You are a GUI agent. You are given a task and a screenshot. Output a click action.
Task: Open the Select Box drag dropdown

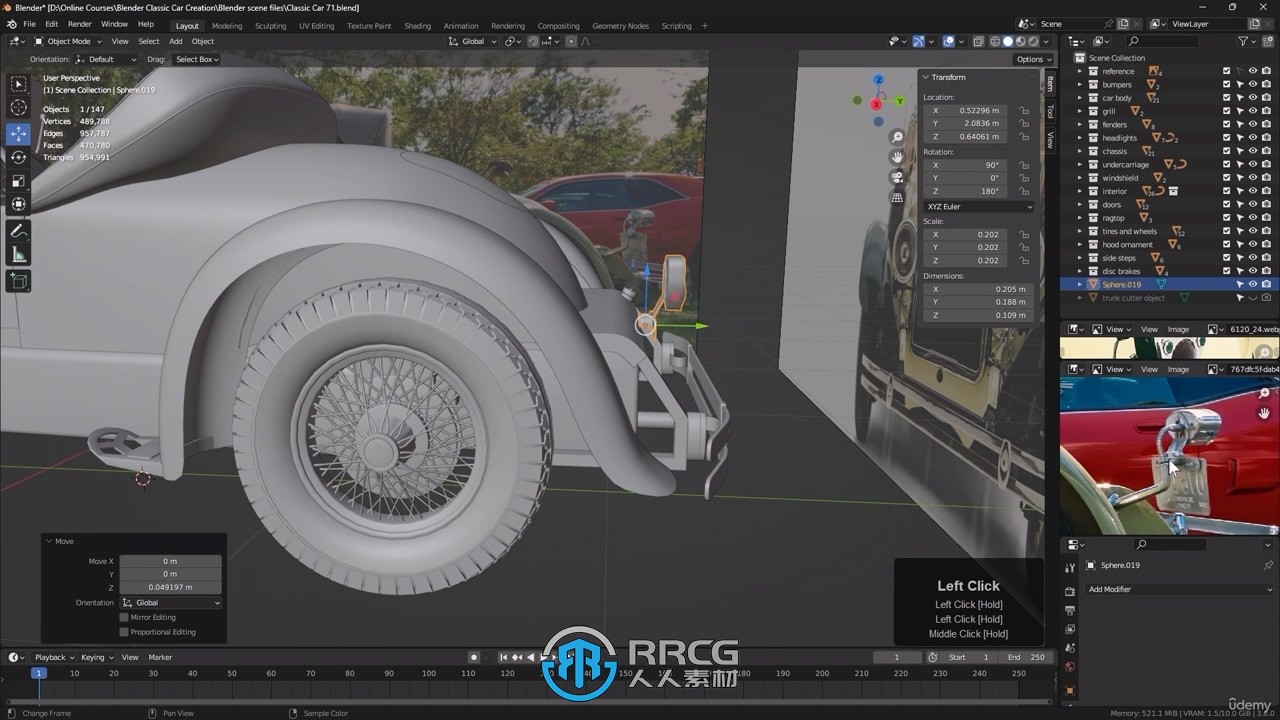[x=197, y=59]
